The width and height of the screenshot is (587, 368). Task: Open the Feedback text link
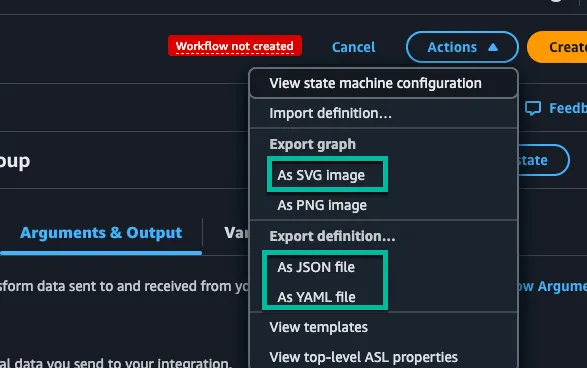click(x=568, y=108)
